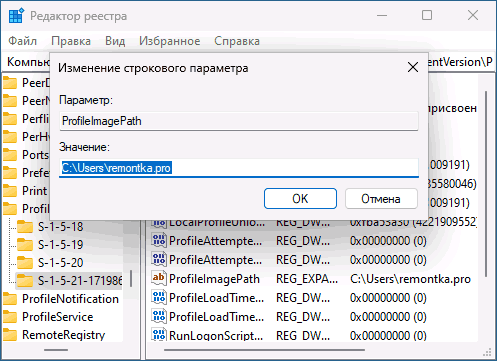Click the RemoteRegistry folder icon

click(x=10, y=335)
